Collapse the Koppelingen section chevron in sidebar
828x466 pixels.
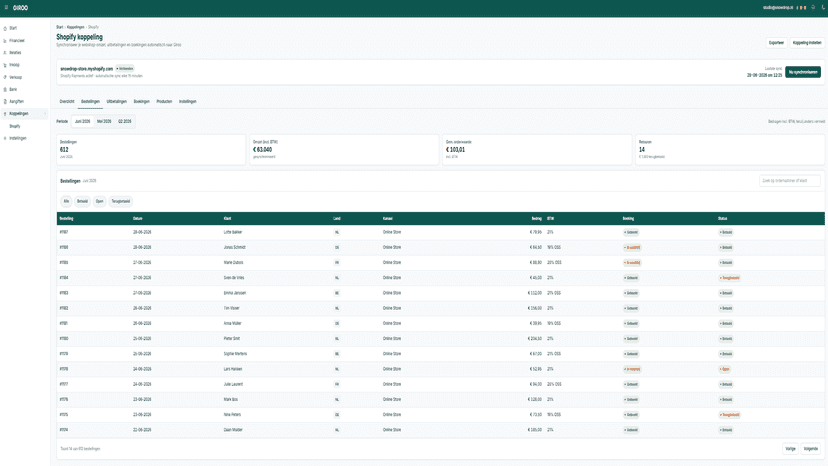tap(45, 114)
